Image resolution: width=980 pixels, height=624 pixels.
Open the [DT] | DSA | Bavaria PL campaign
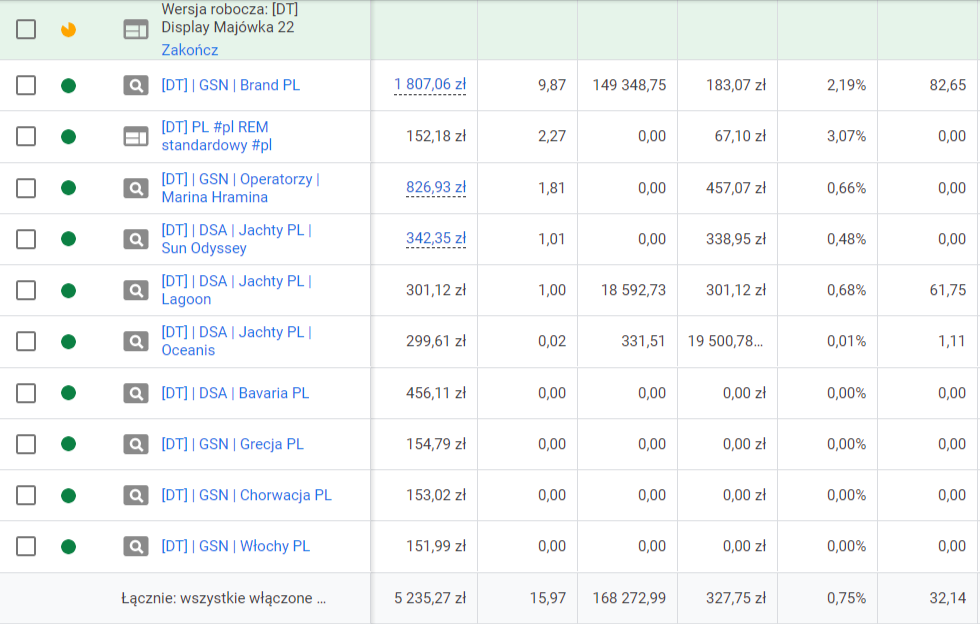pos(235,393)
